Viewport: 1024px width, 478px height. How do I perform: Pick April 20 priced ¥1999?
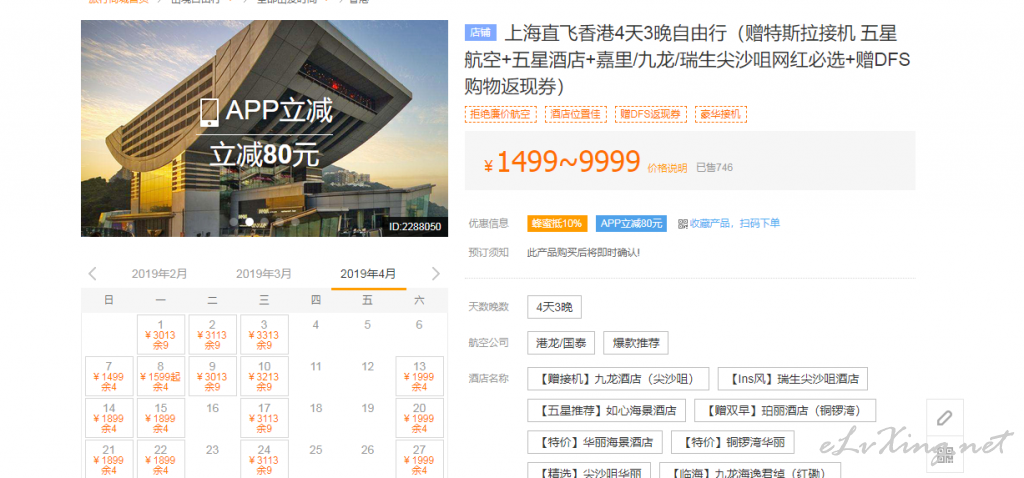(x=419, y=418)
